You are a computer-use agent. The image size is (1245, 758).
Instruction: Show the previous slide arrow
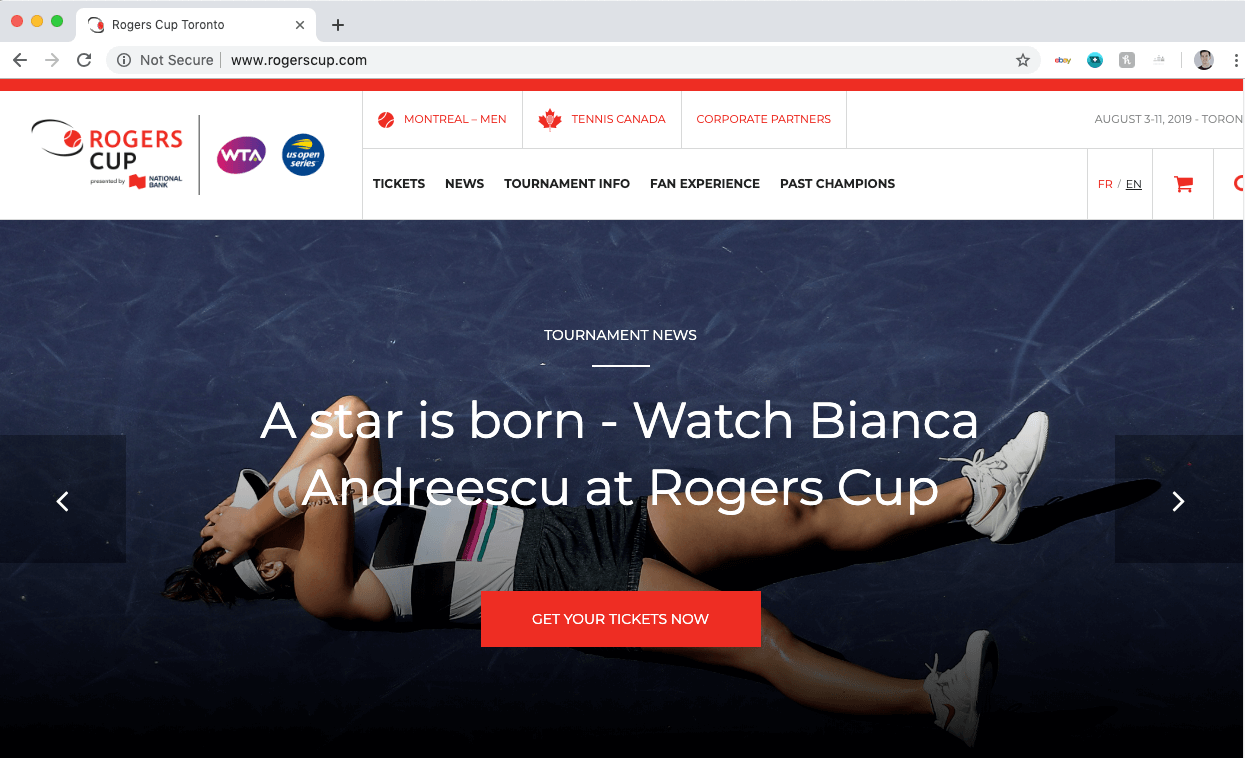[x=62, y=501]
